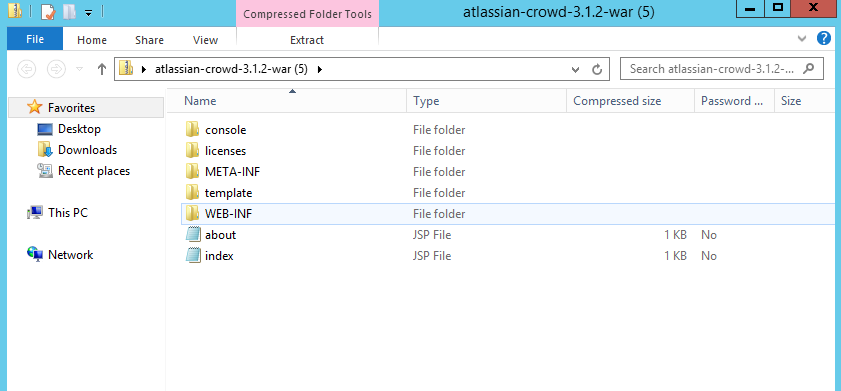This screenshot has height=391, width=841.
Task: Switch to the Share ribbon tab
Action: coord(149,40)
